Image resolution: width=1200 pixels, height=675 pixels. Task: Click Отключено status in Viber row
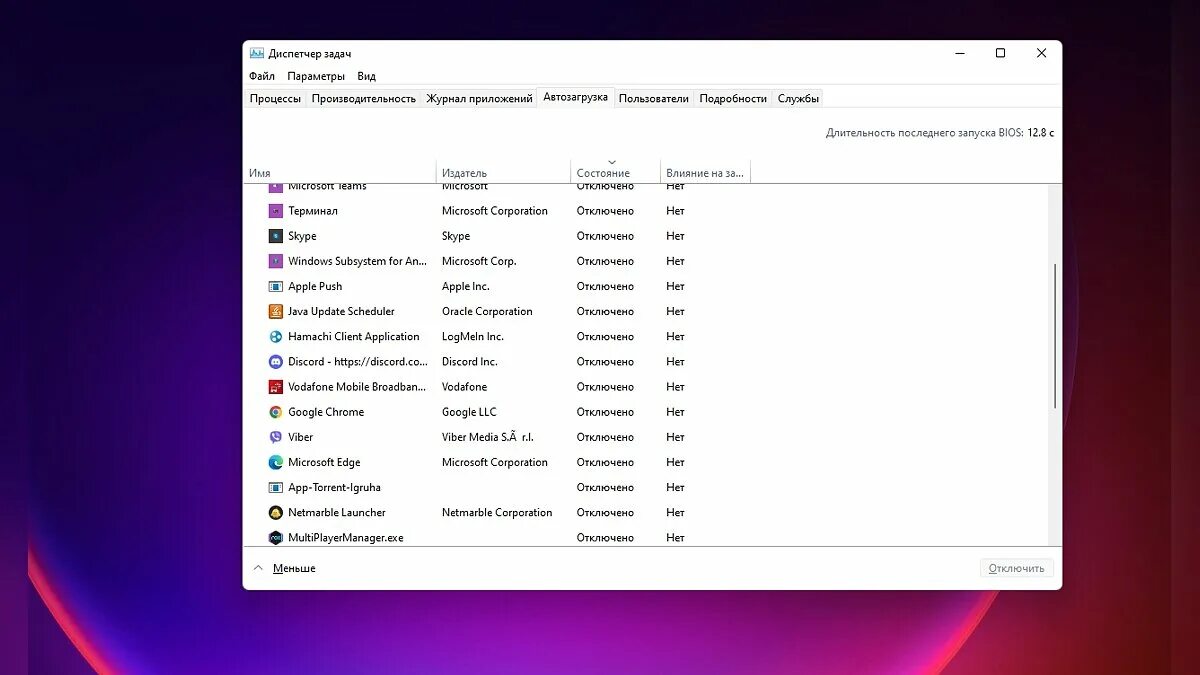[605, 437]
